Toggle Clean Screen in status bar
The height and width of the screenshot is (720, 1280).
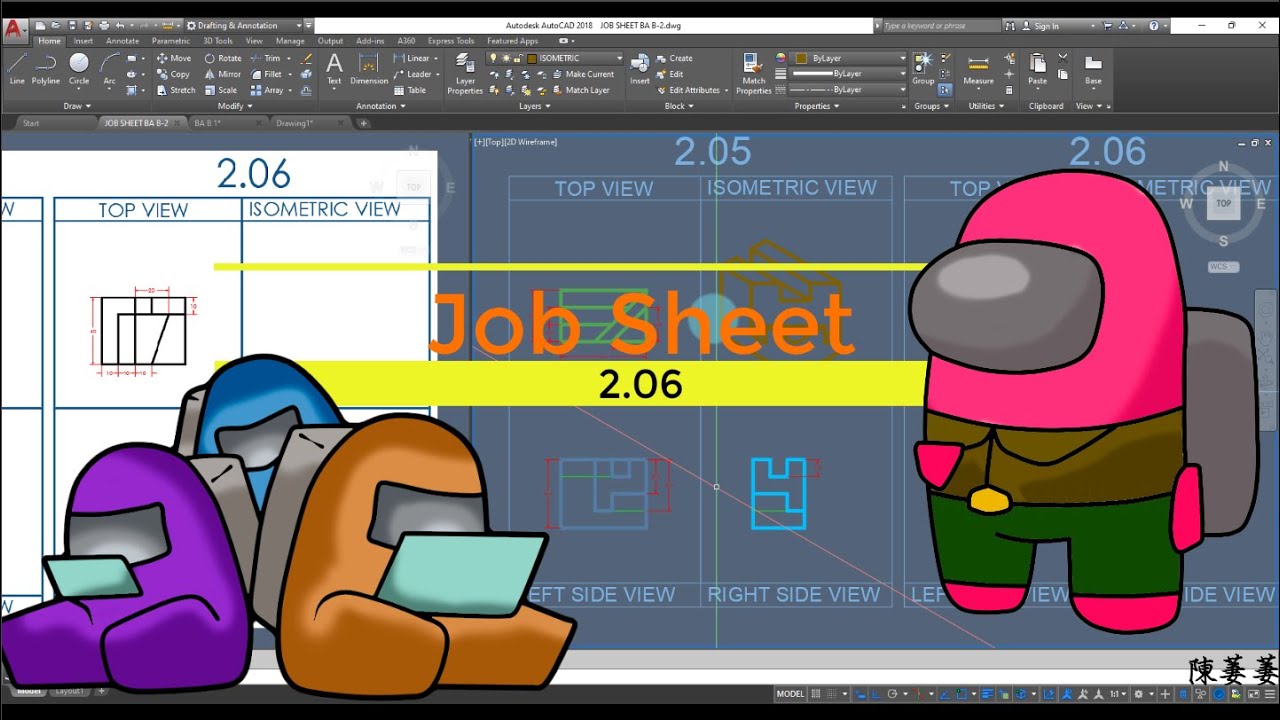tap(1253, 694)
